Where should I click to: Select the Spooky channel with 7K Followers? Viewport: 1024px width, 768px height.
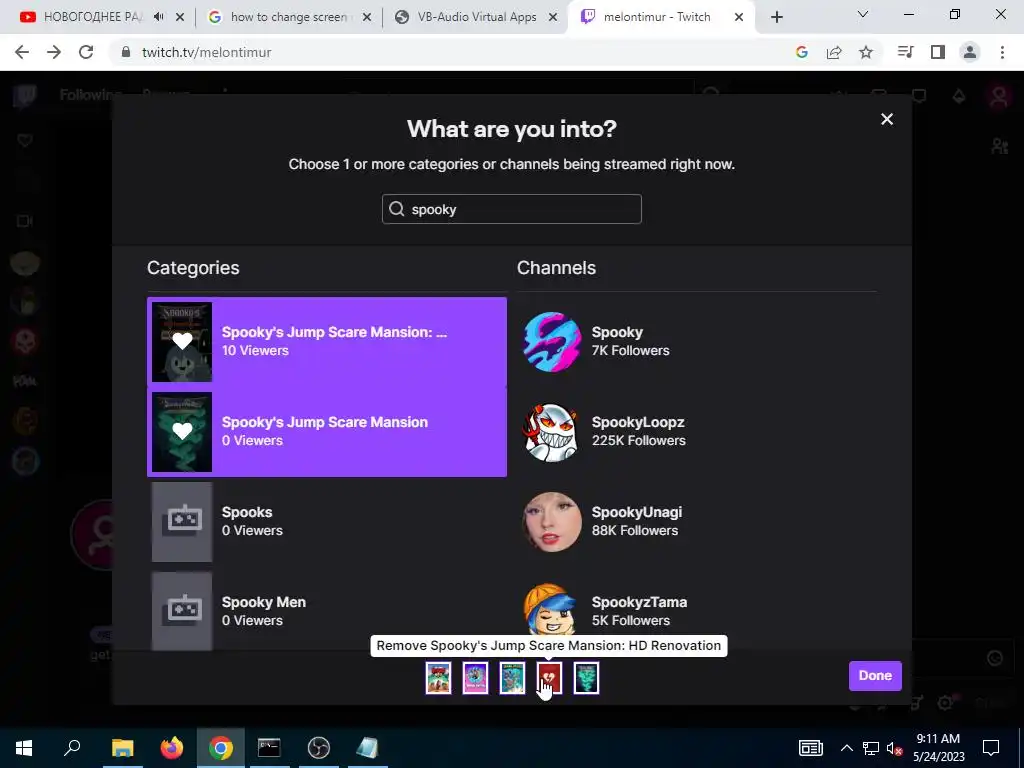[697, 342]
